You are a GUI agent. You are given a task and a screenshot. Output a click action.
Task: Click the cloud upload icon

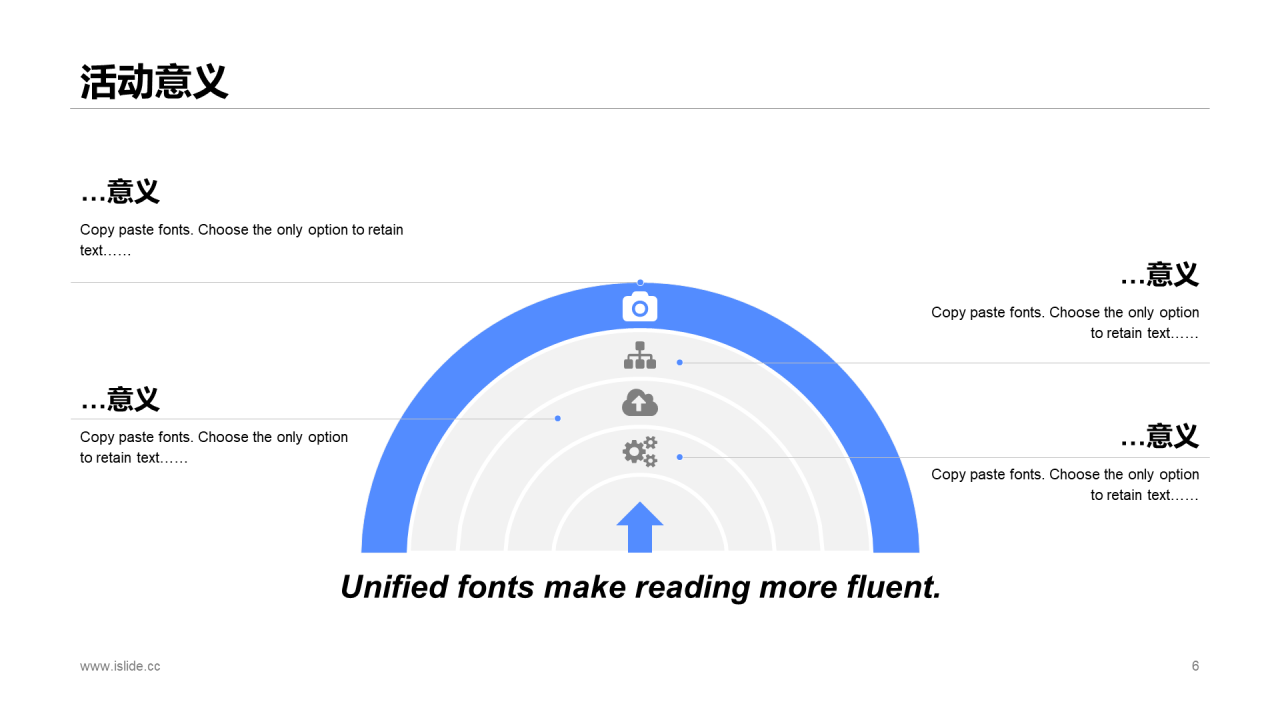(640, 403)
